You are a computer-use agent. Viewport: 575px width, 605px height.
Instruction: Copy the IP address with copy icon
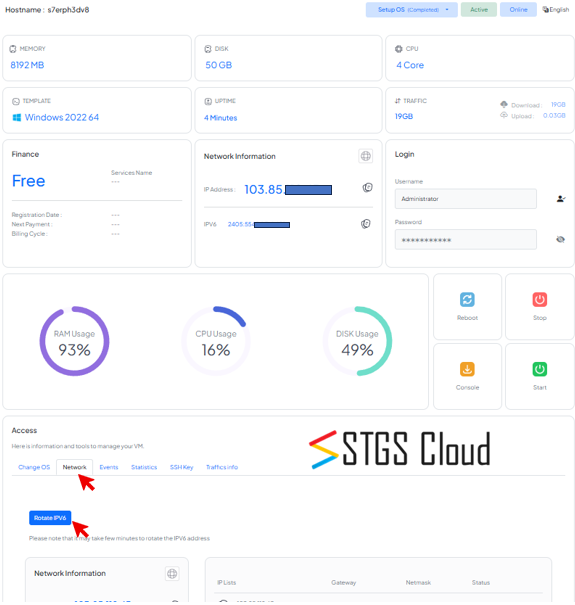click(x=367, y=188)
